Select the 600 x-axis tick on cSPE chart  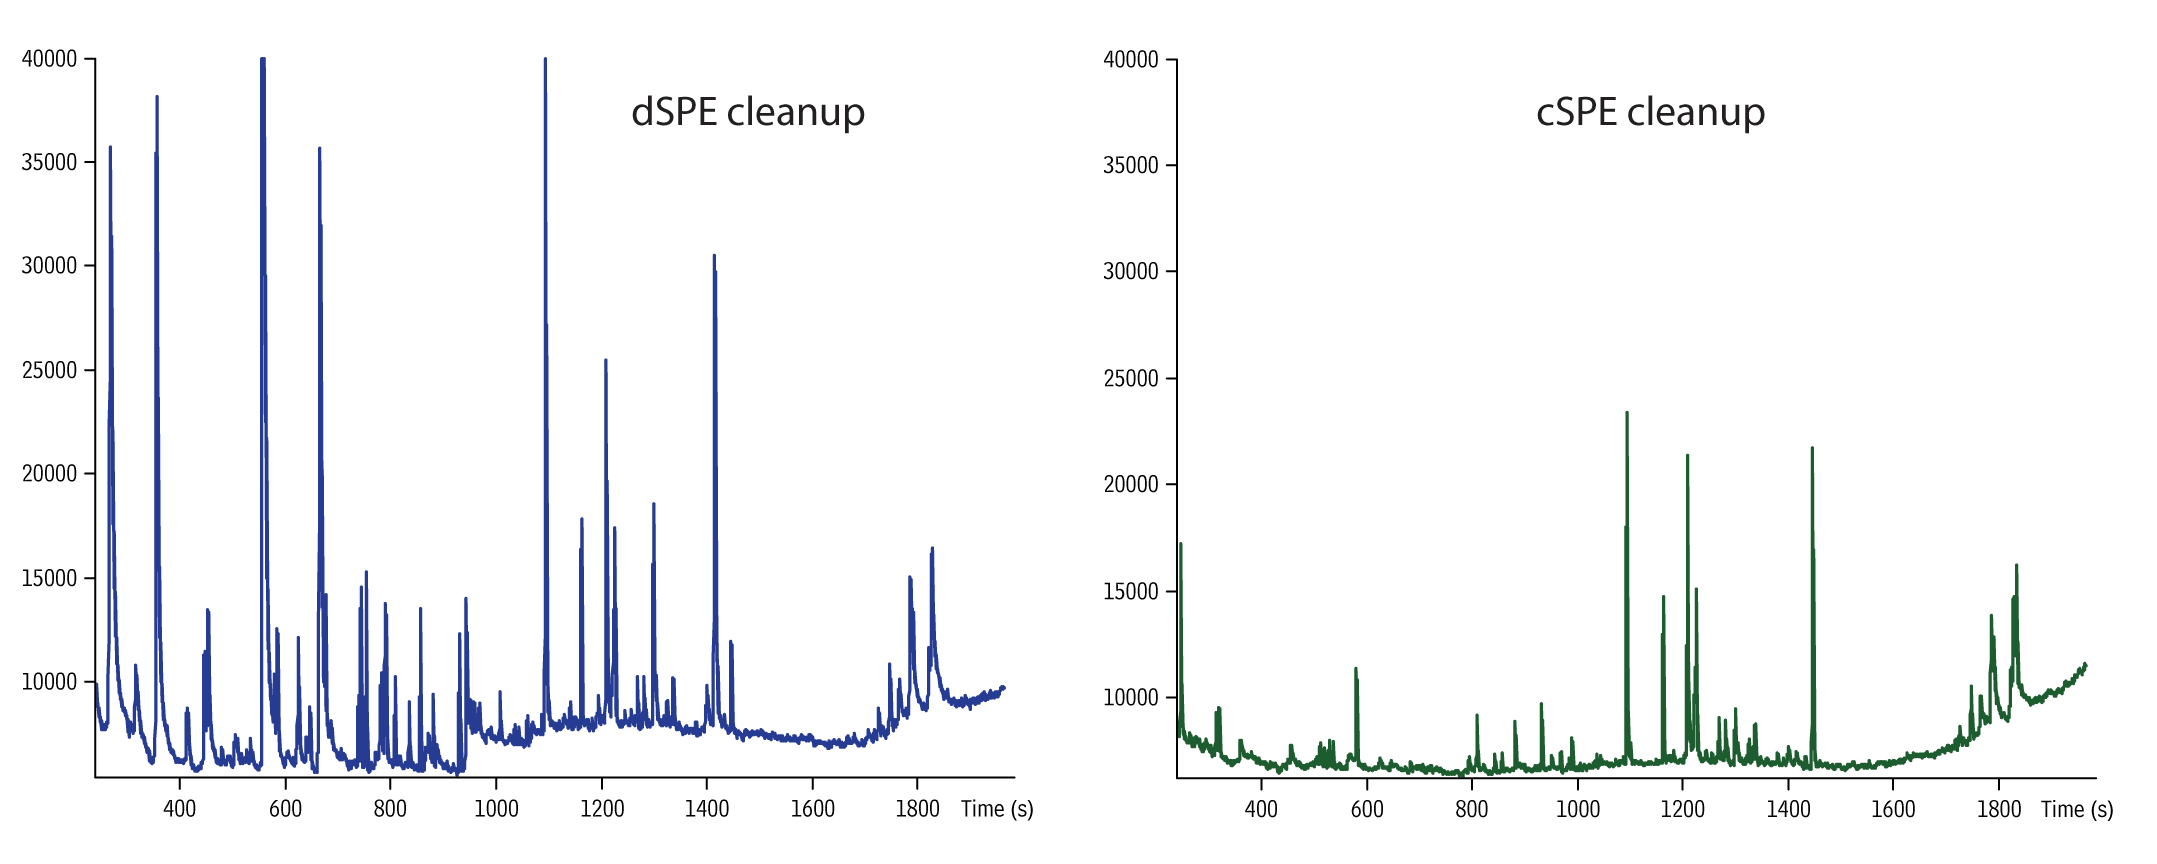tap(1367, 809)
